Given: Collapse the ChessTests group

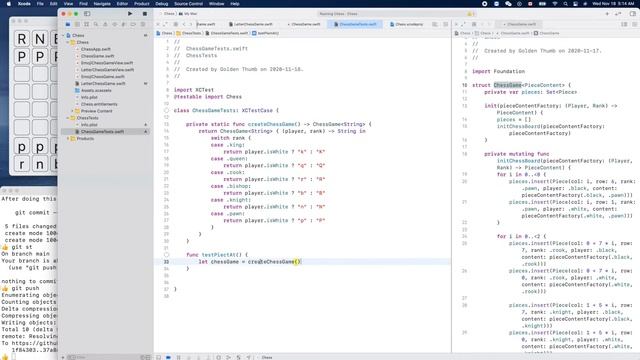Looking at the screenshot, I should pyautogui.click(x=68, y=118).
